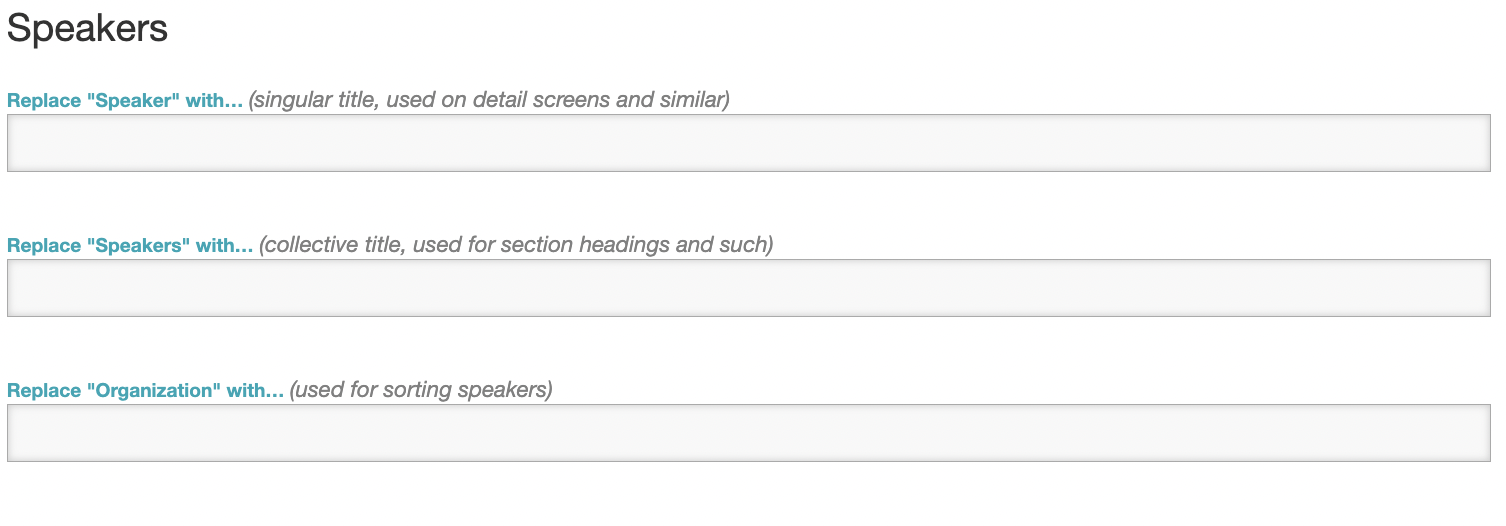This screenshot has height=526, width=1506.
Task: Select the teal "Organization" replacement label
Action: (x=145, y=391)
